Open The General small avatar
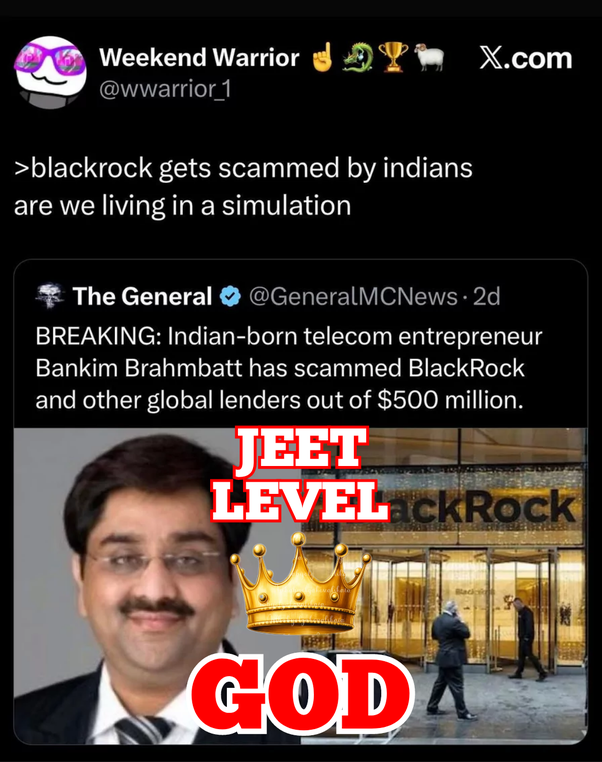 (50, 296)
